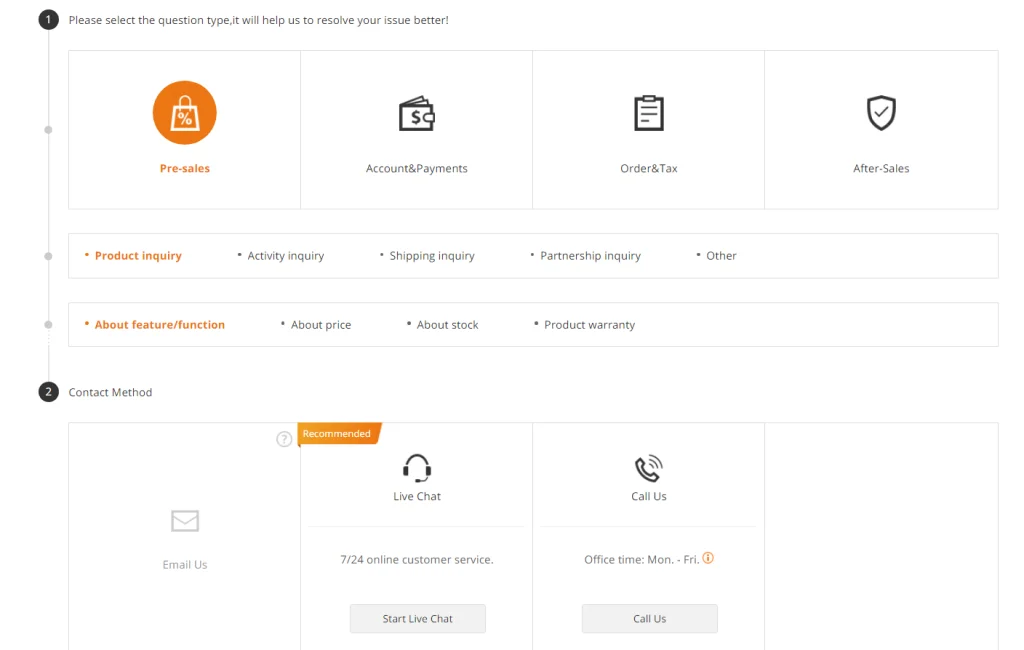Show office time info icon details
The width and height of the screenshot is (1024, 650).
pyautogui.click(x=708, y=558)
